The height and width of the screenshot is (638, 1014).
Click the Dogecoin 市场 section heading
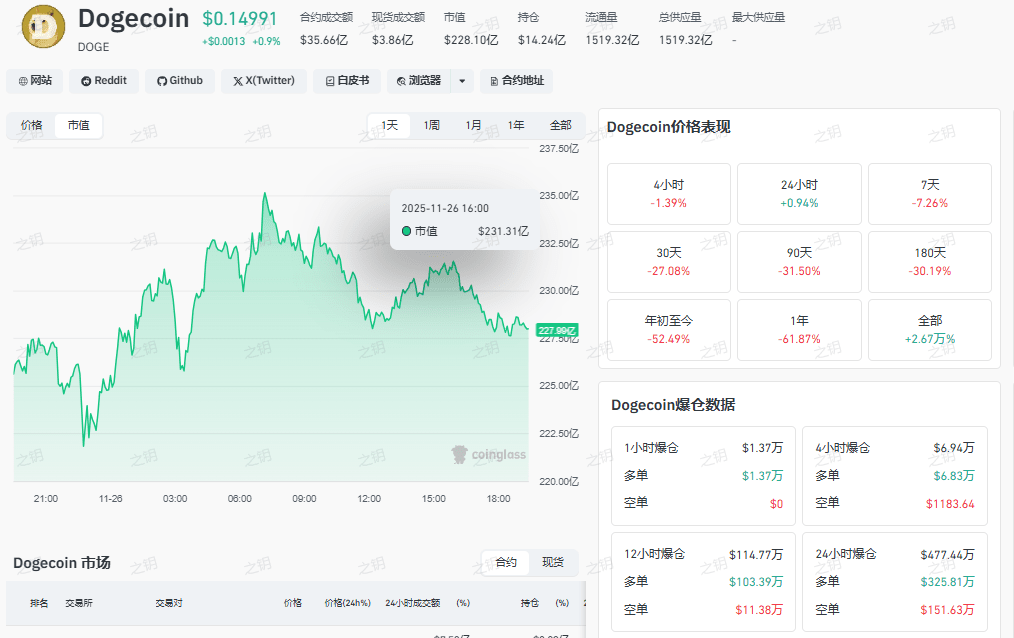(61, 563)
